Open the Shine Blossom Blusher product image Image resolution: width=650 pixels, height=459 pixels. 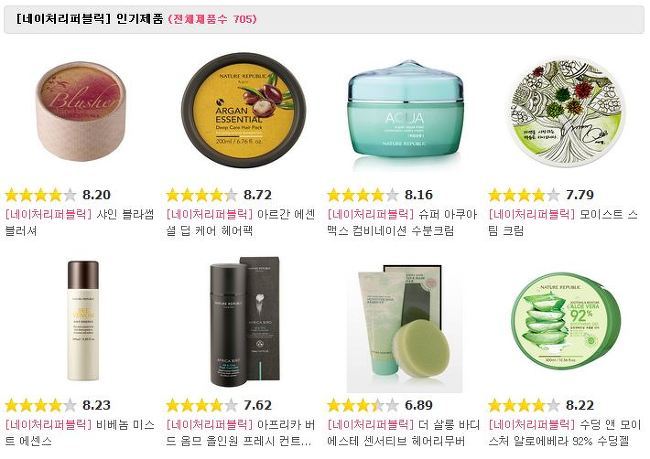click(x=81, y=112)
